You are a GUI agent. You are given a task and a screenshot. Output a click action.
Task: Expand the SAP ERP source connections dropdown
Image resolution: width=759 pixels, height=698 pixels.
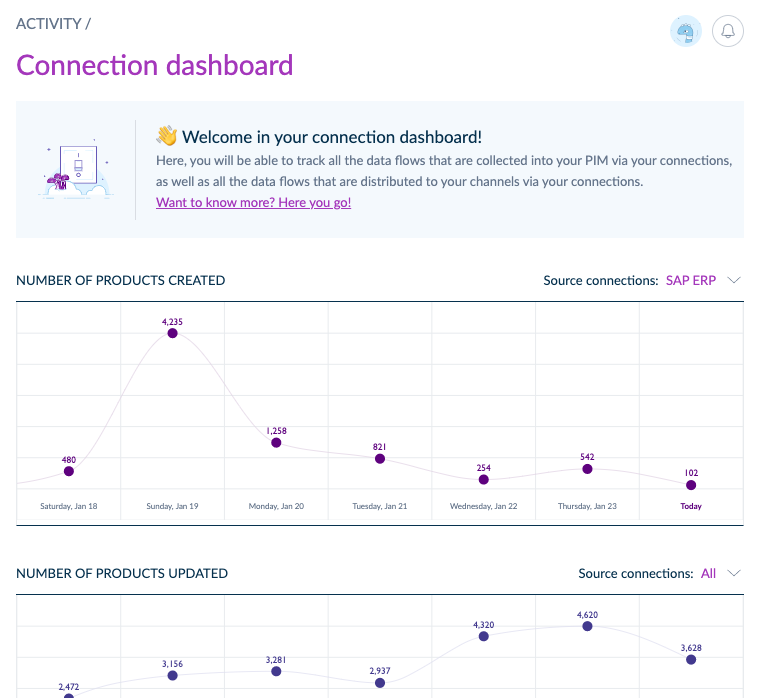point(691,280)
